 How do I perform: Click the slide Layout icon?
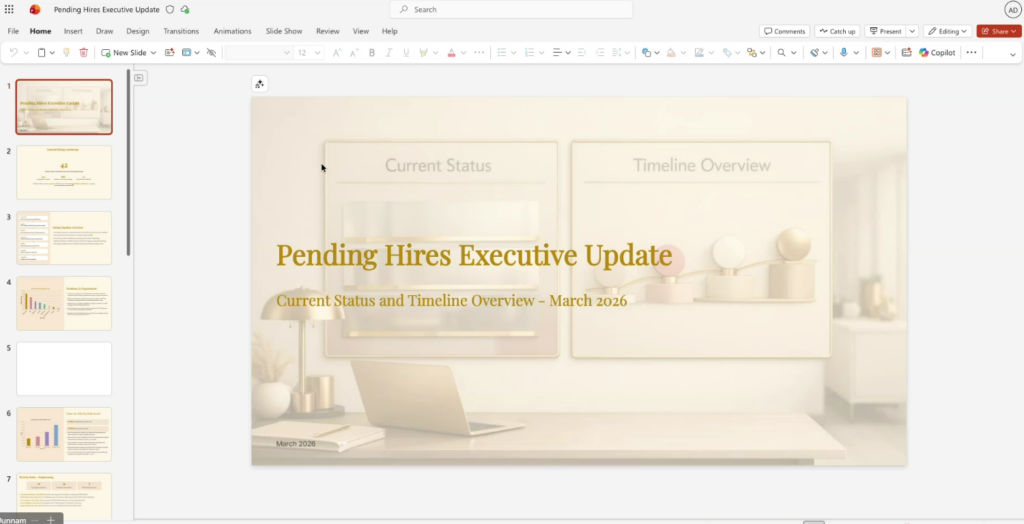point(186,52)
